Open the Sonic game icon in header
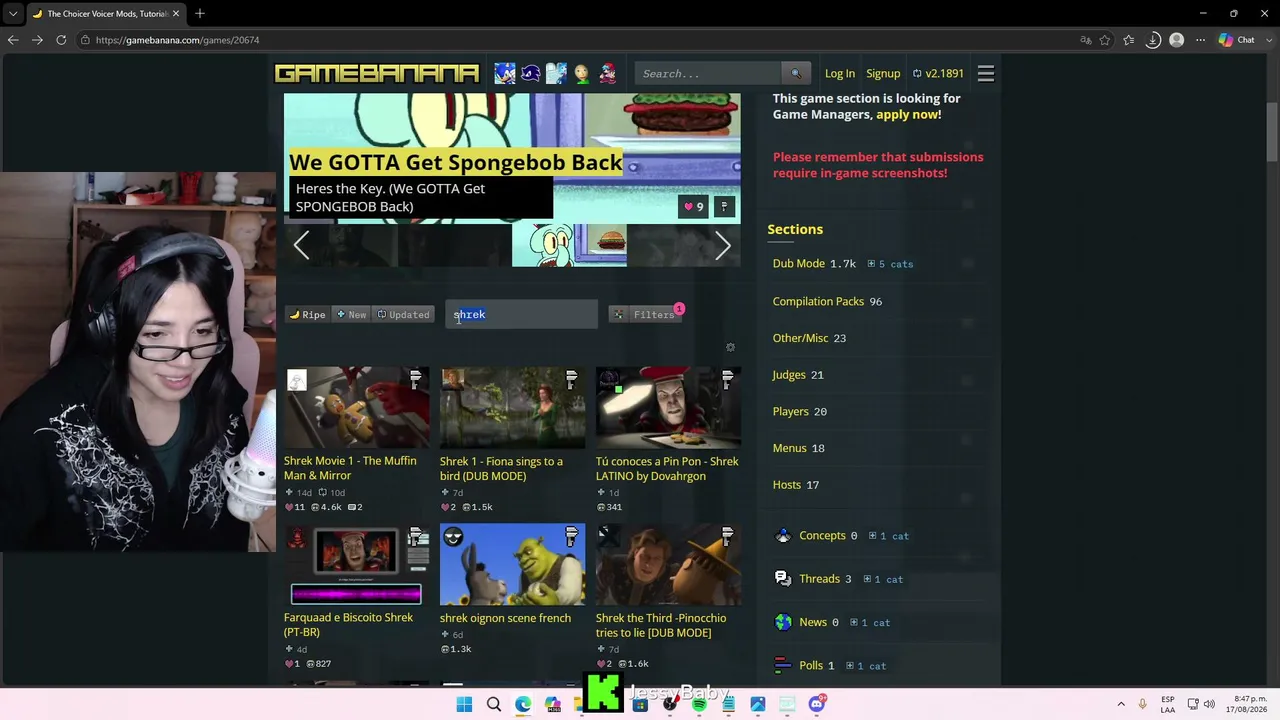1280x720 pixels. (x=504, y=73)
